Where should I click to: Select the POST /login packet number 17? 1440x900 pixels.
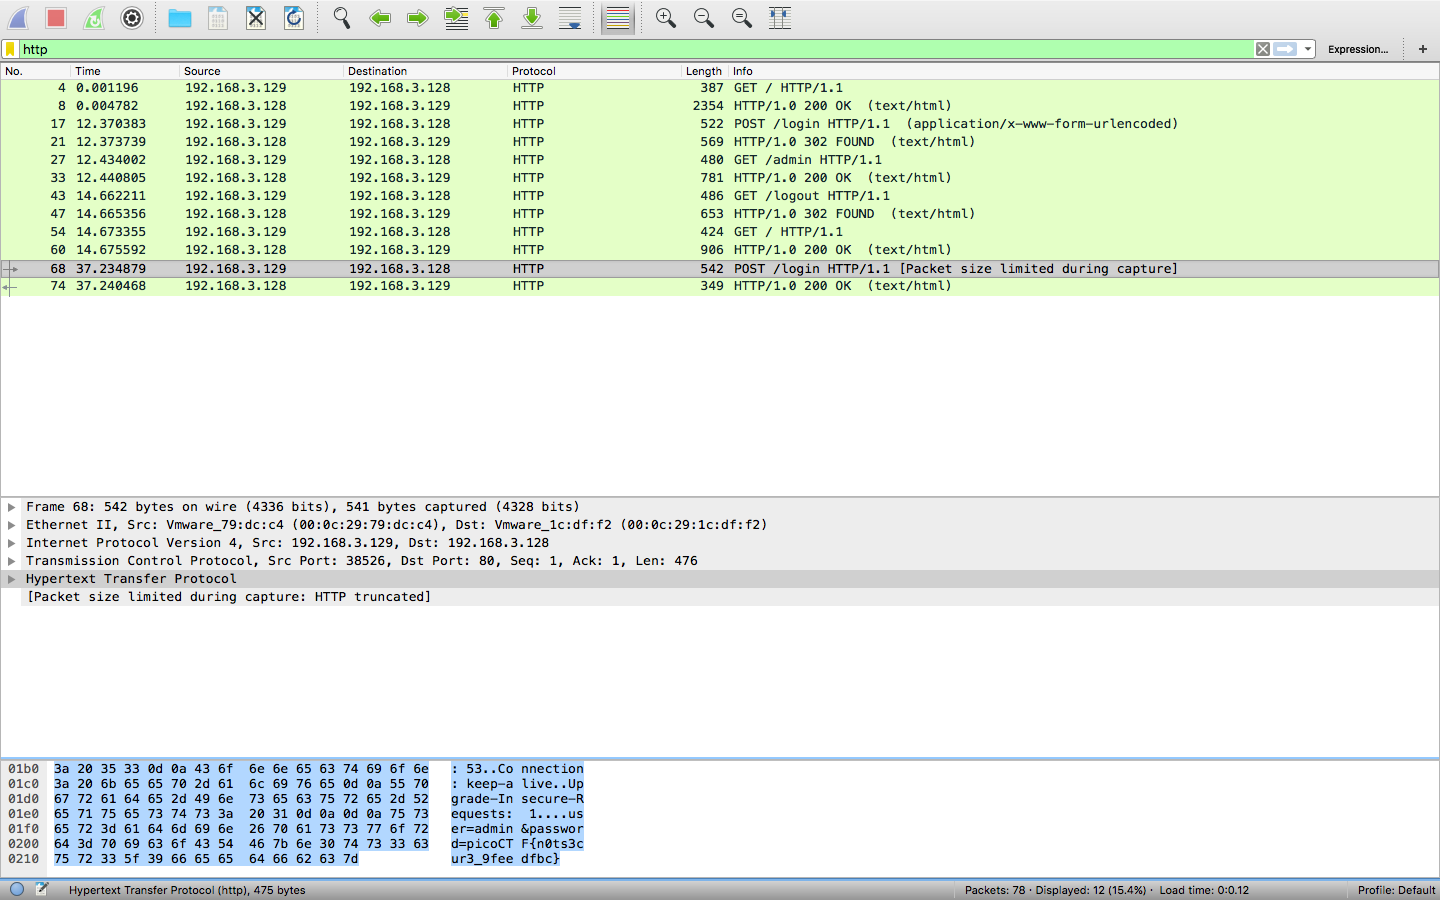(x=400, y=123)
